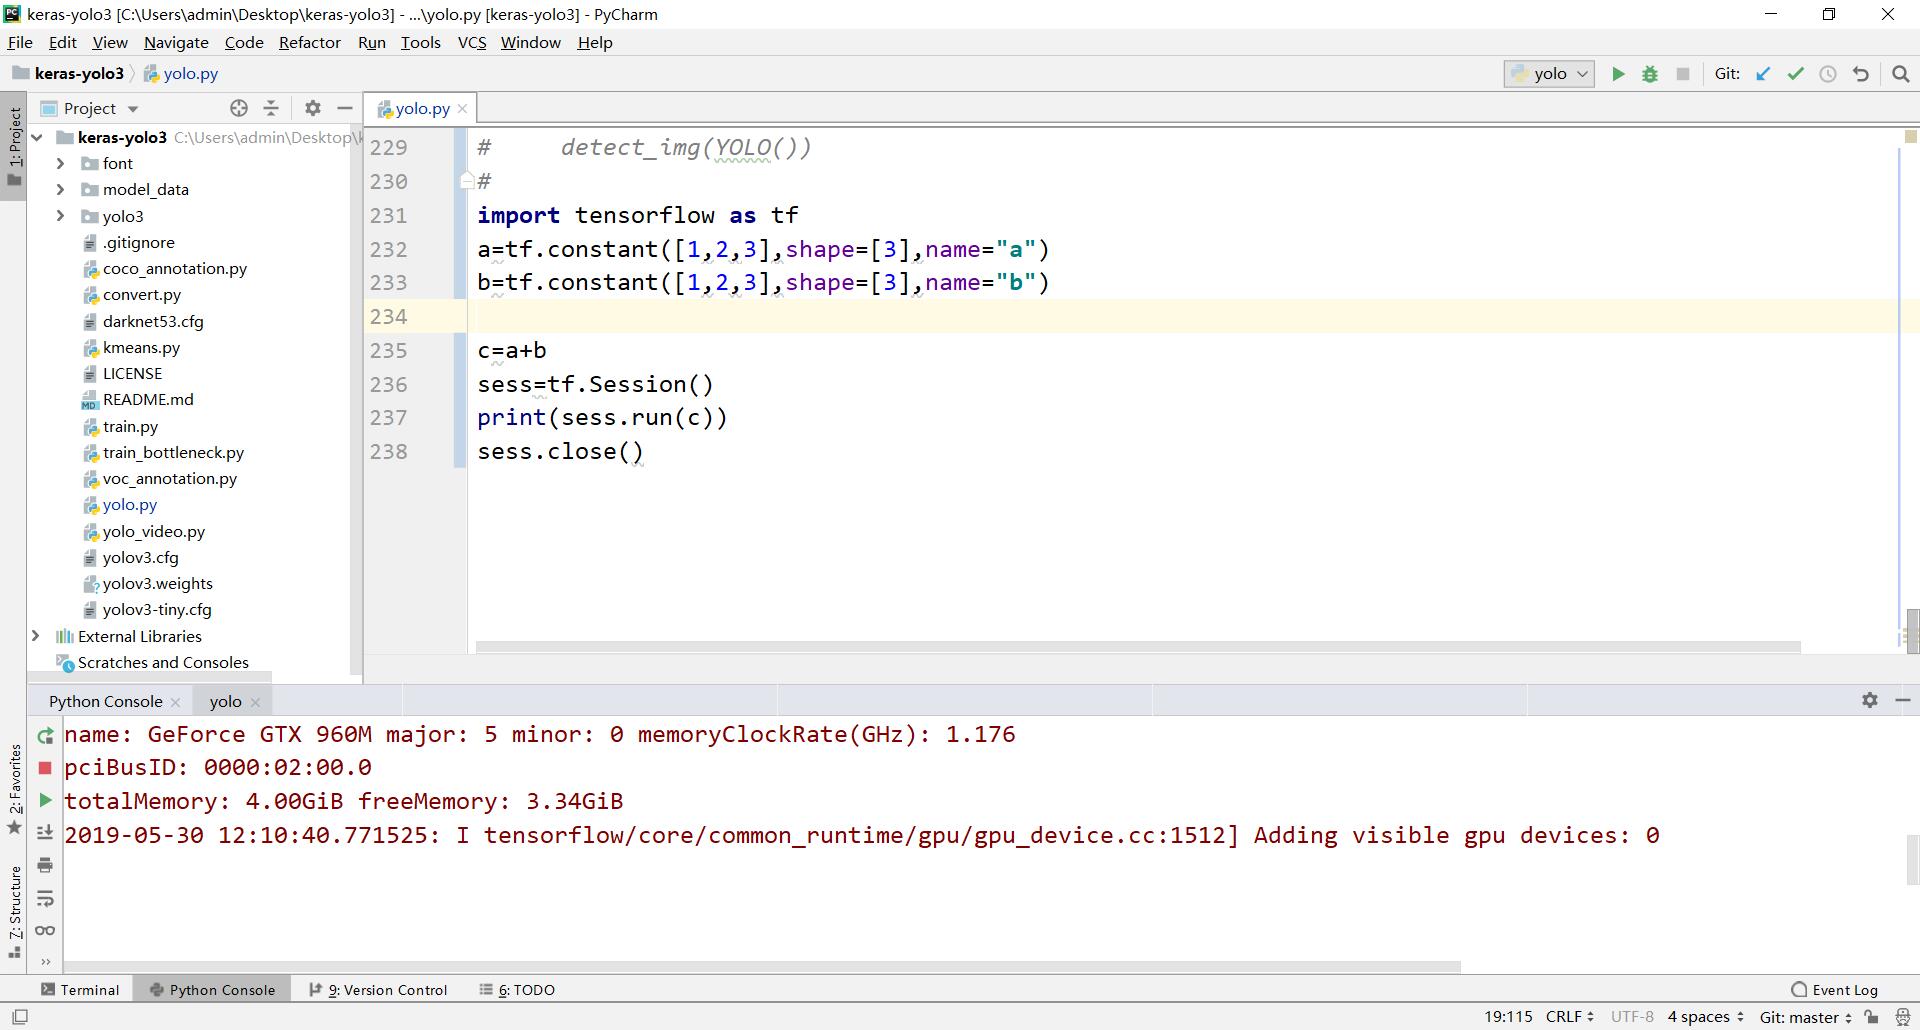Rerun the Python Console with the restart icon
The height and width of the screenshot is (1030, 1920).
tap(45, 735)
